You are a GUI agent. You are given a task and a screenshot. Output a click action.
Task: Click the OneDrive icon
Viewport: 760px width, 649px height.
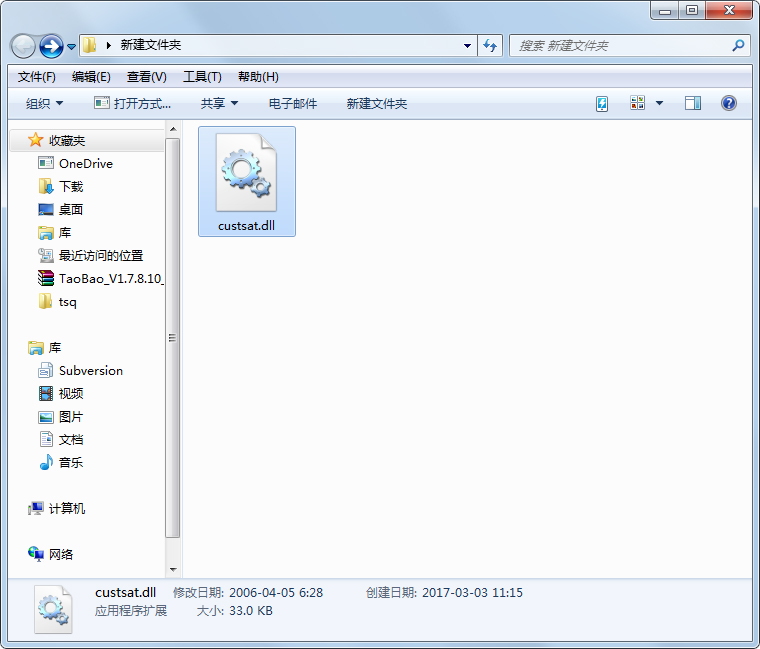coord(46,163)
